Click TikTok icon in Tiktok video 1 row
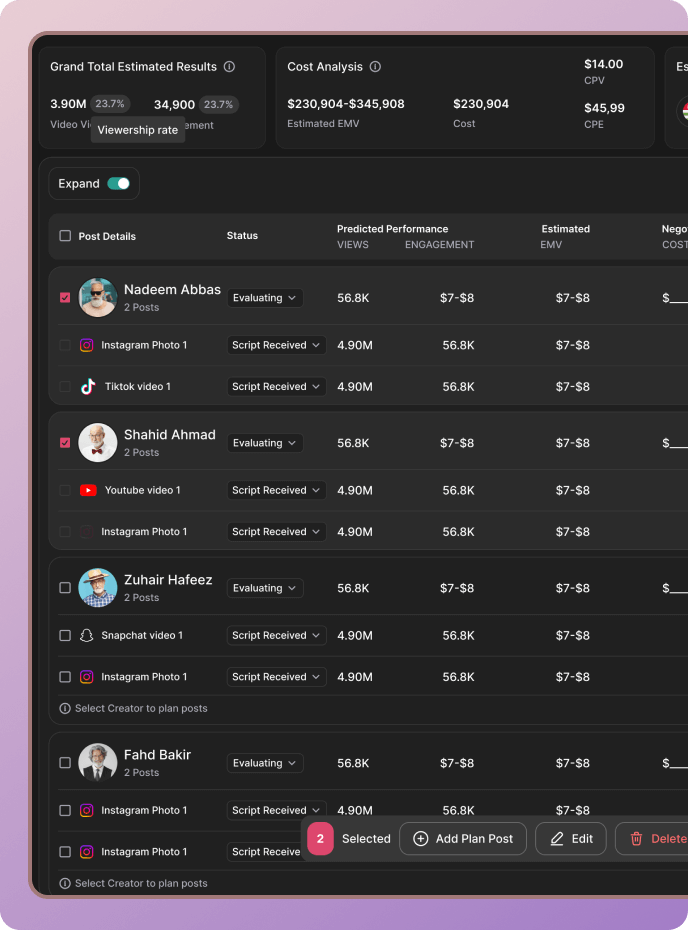 [88, 387]
